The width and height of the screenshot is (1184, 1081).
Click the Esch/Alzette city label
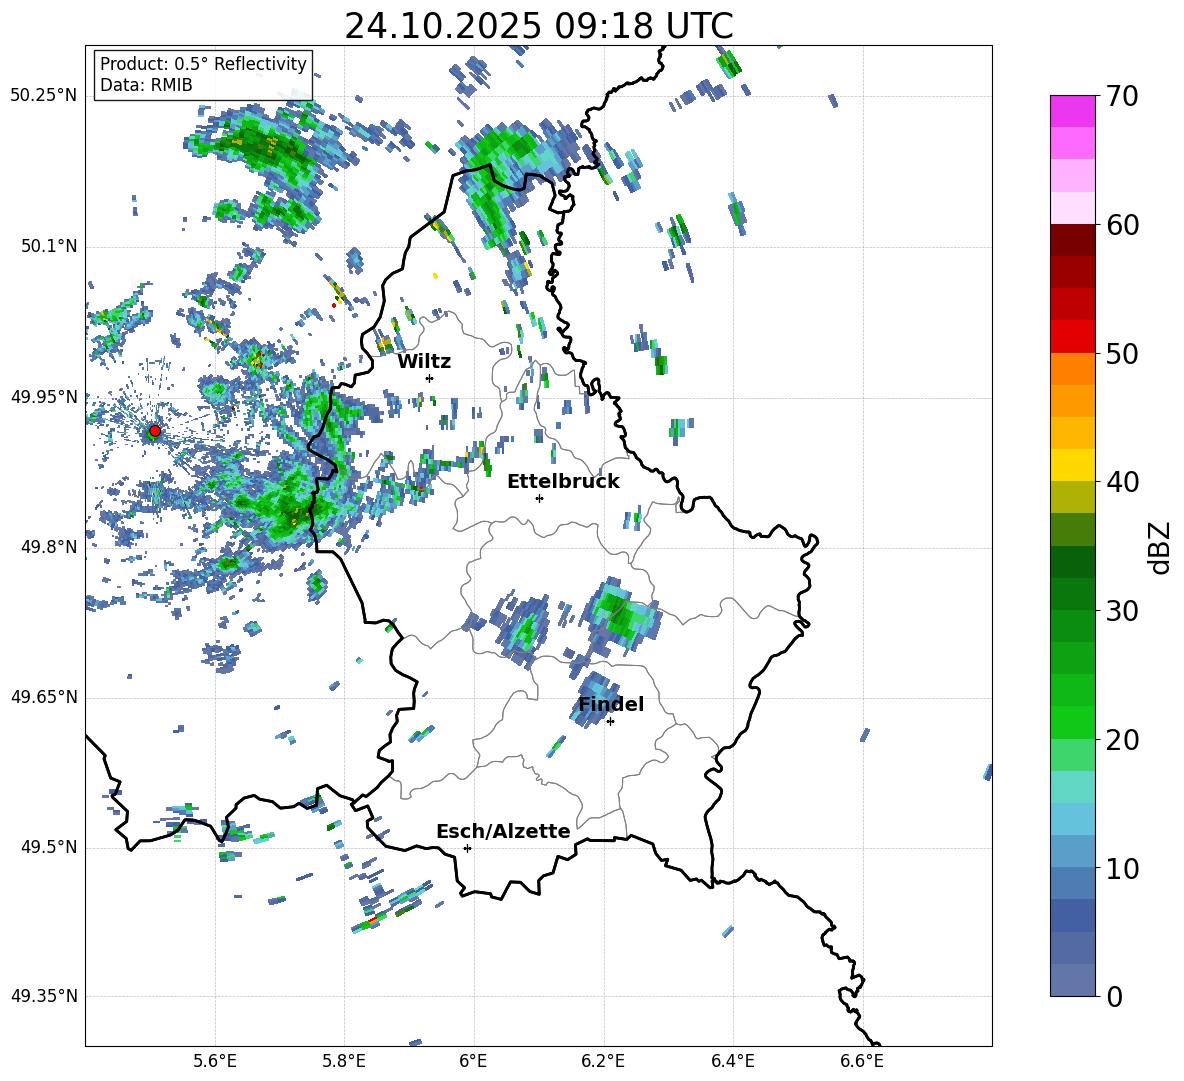coord(503,831)
